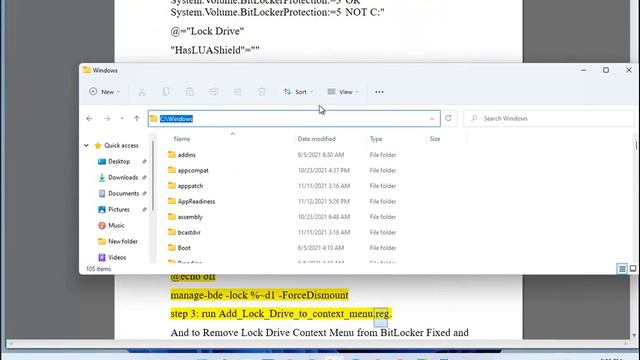This screenshot has width=640, height=360.
Task: Click the navigation pane scrollbar
Action: point(153,176)
